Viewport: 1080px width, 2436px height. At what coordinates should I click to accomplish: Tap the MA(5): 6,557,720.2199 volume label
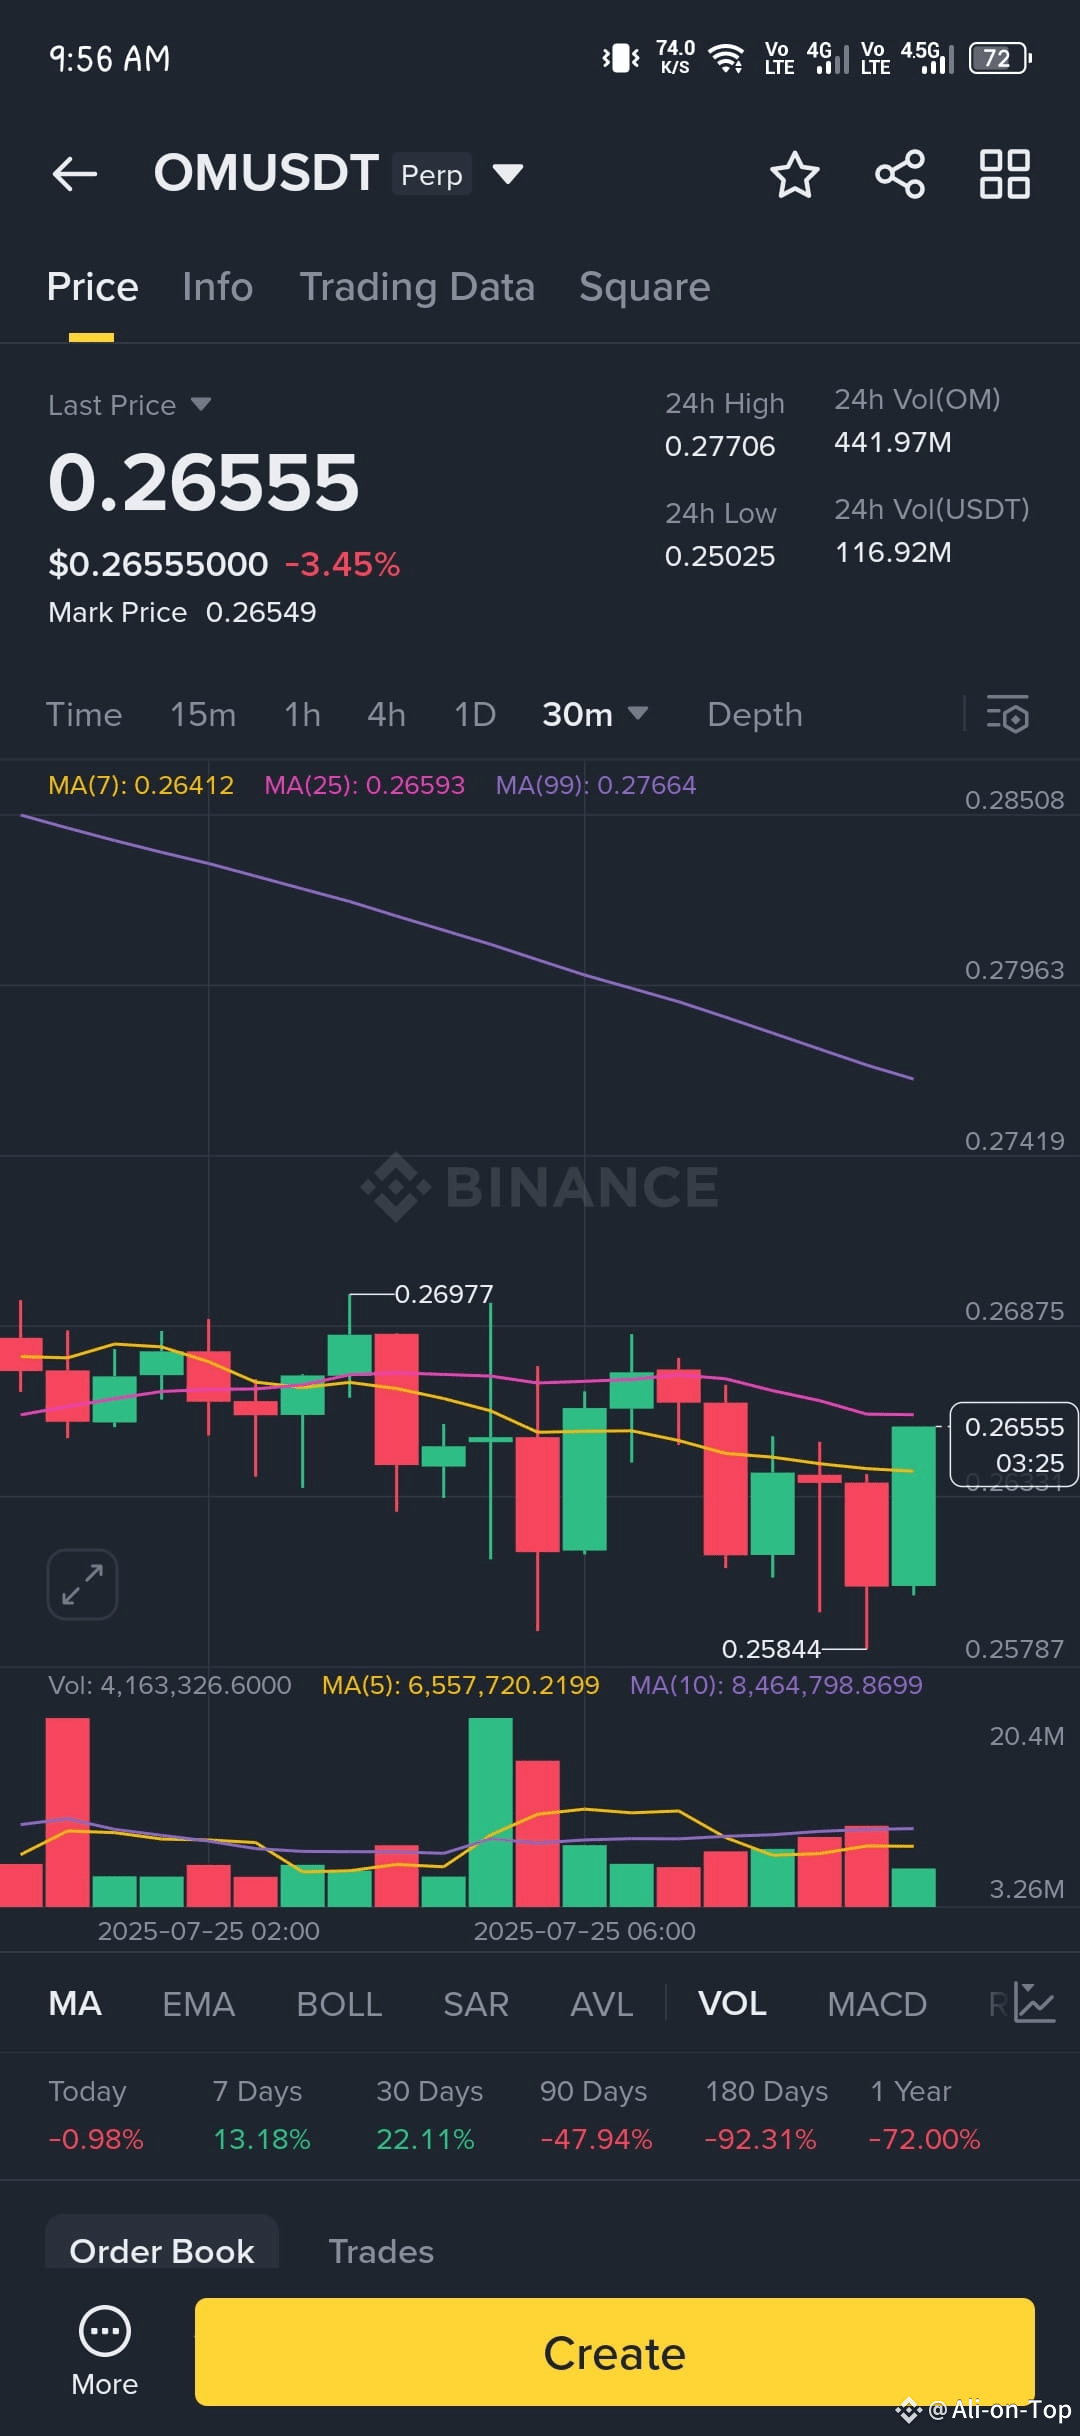coord(460,1685)
